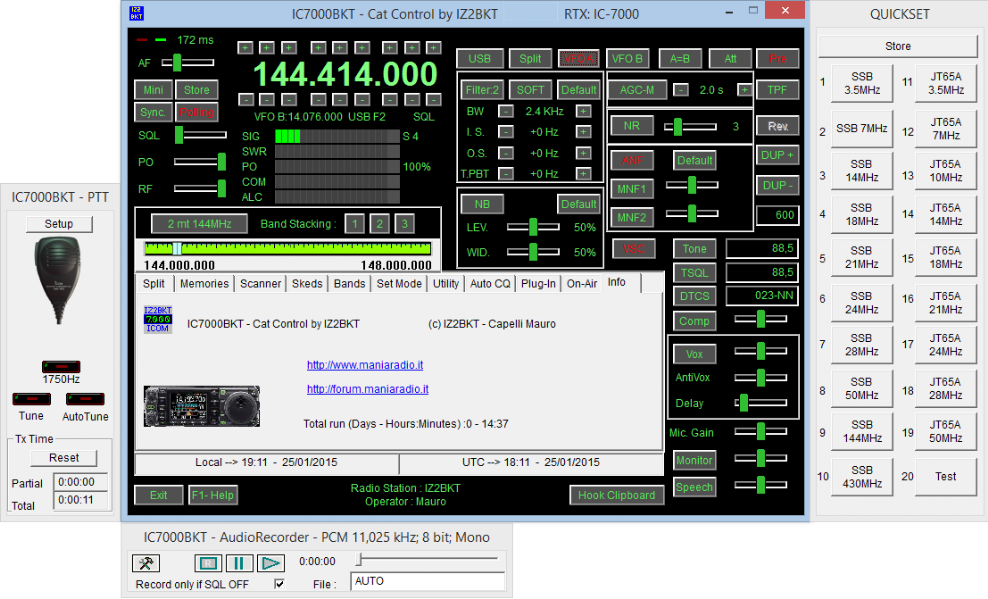The height and width of the screenshot is (599, 988).
Task: Toggle the Tune indicator button
Action: pyautogui.click(x=32, y=399)
